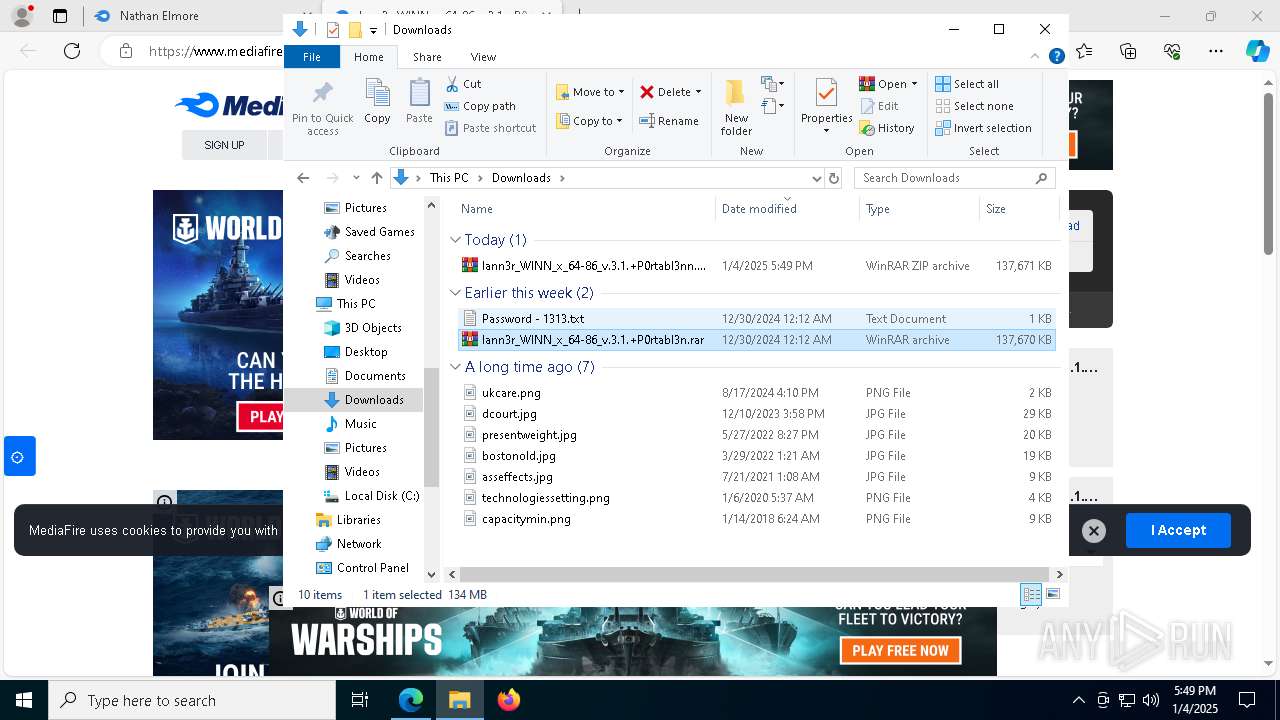Open Delete dropdown arrow
The image size is (1280, 720).
click(x=698, y=92)
